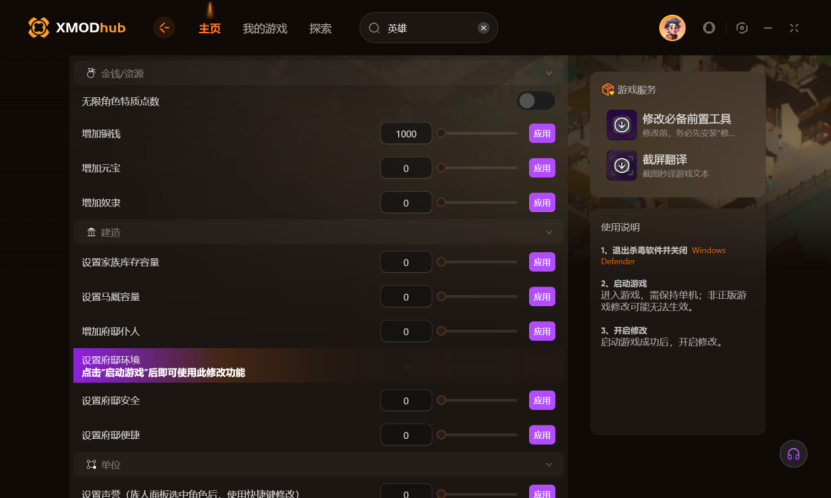
Task: Download the 修改必备前置工具 tool
Action: click(622, 125)
